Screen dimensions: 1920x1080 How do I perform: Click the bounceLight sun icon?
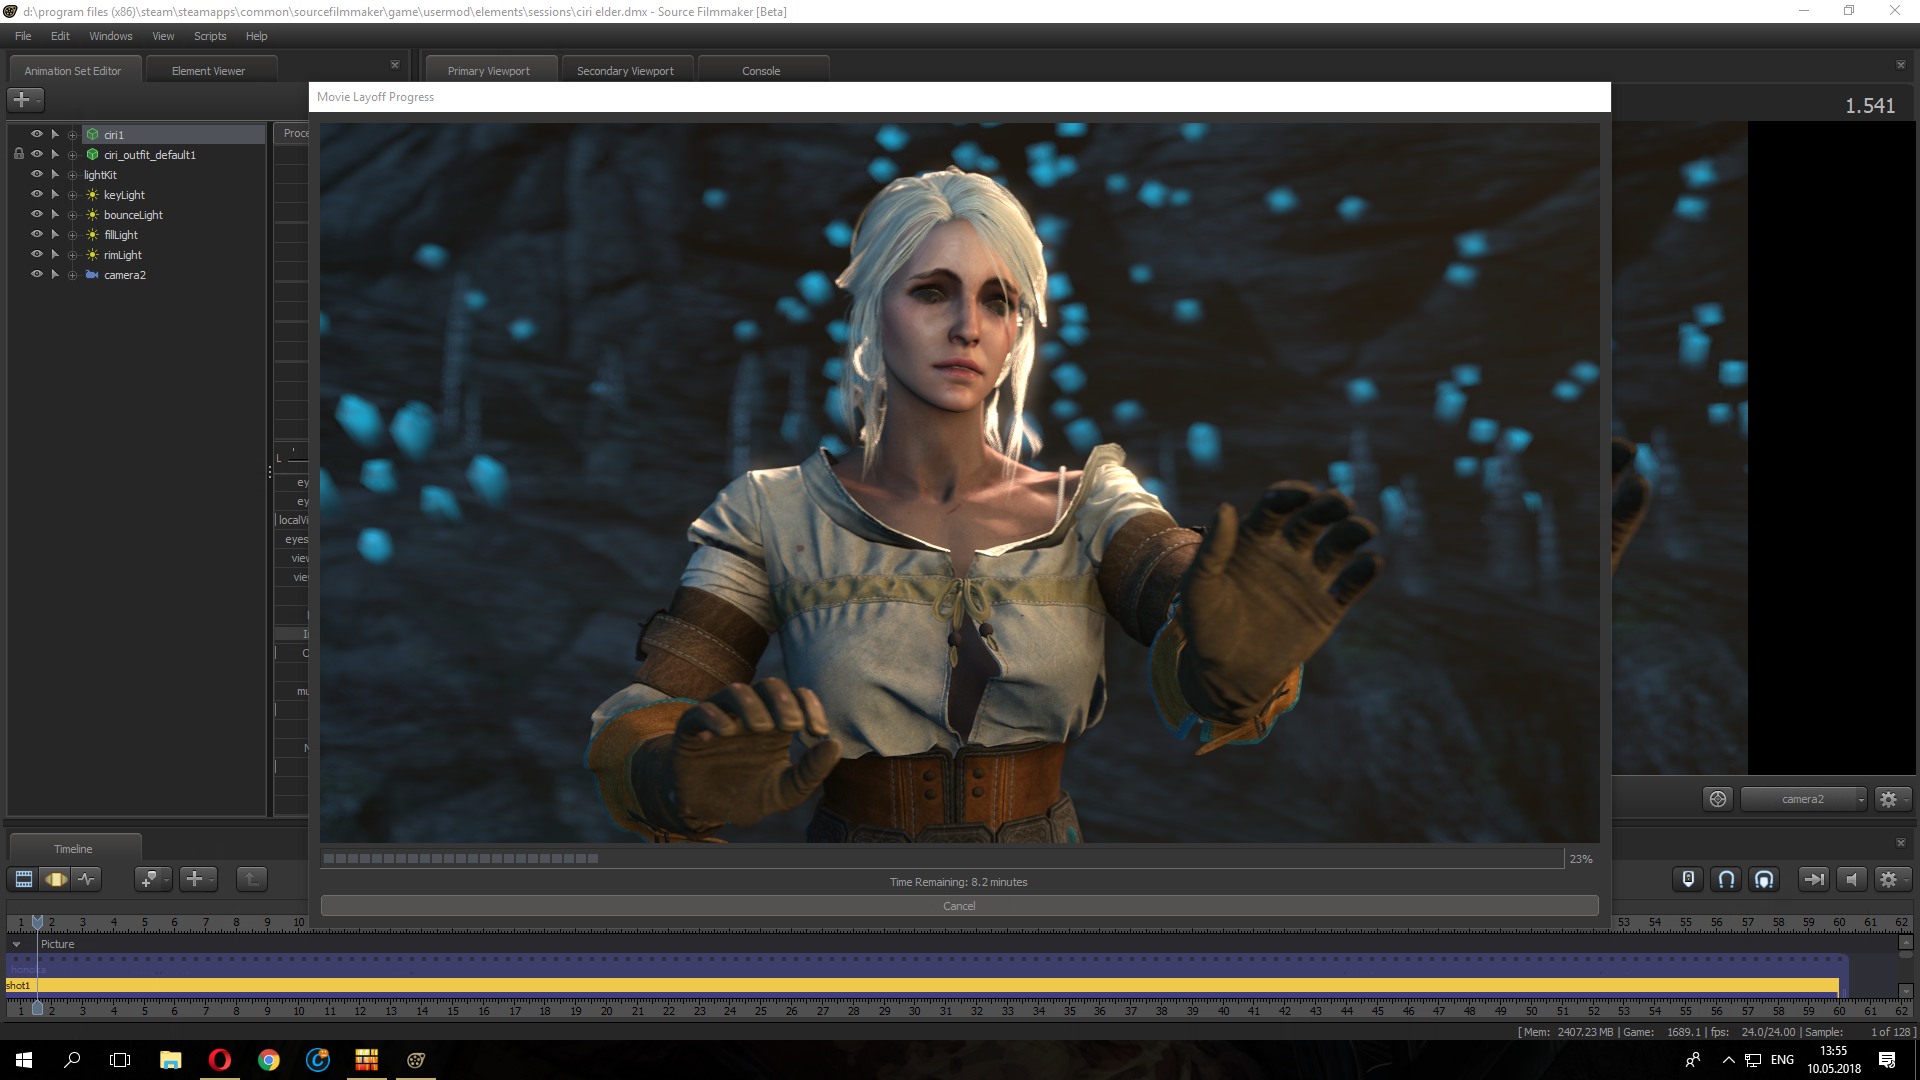[x=92, y=215]
